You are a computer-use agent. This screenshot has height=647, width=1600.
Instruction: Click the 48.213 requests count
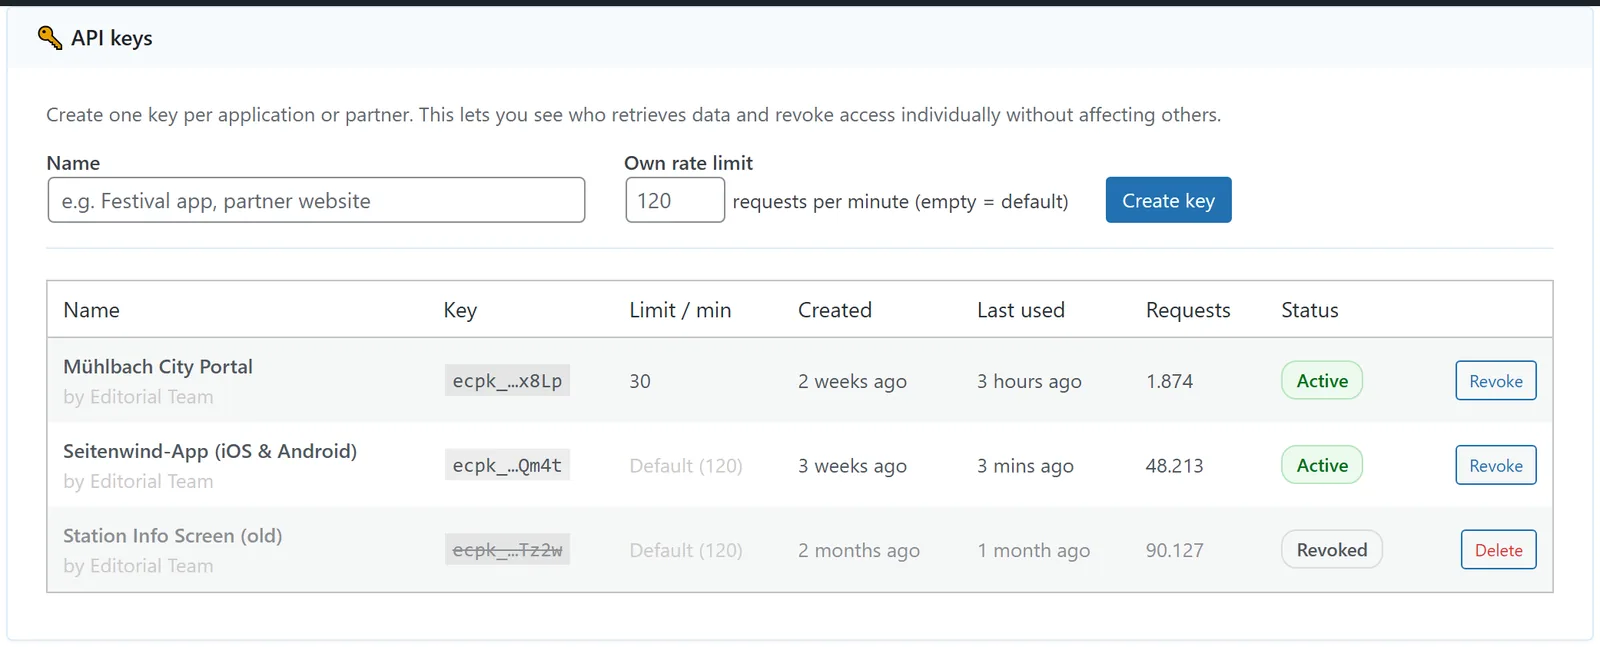click(x=1175, y=466)
